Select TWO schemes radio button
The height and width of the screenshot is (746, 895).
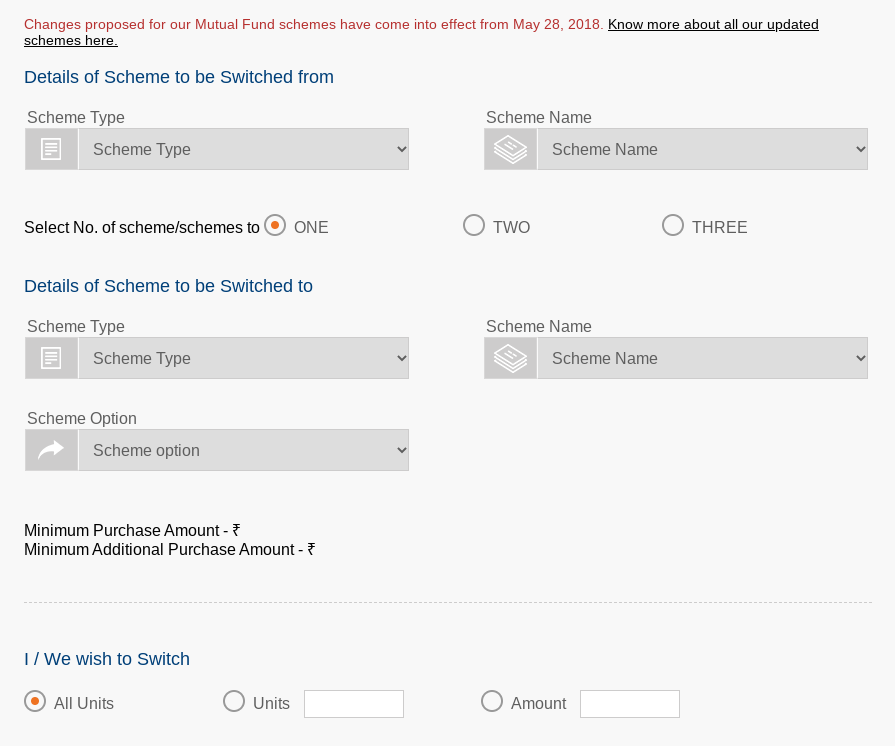(x=474, y=226)
